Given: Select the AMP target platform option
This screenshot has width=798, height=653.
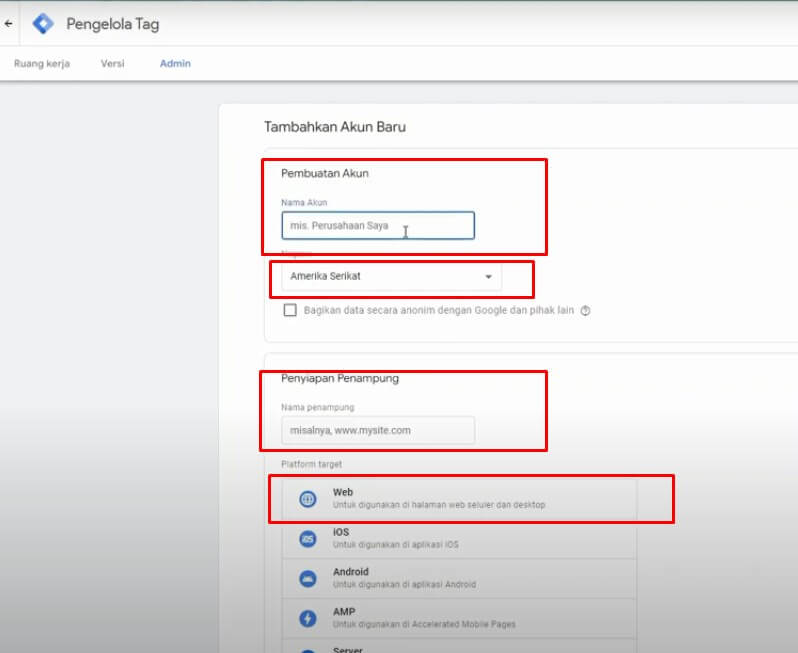Looking at the screenshot, I should click(459, 618).
